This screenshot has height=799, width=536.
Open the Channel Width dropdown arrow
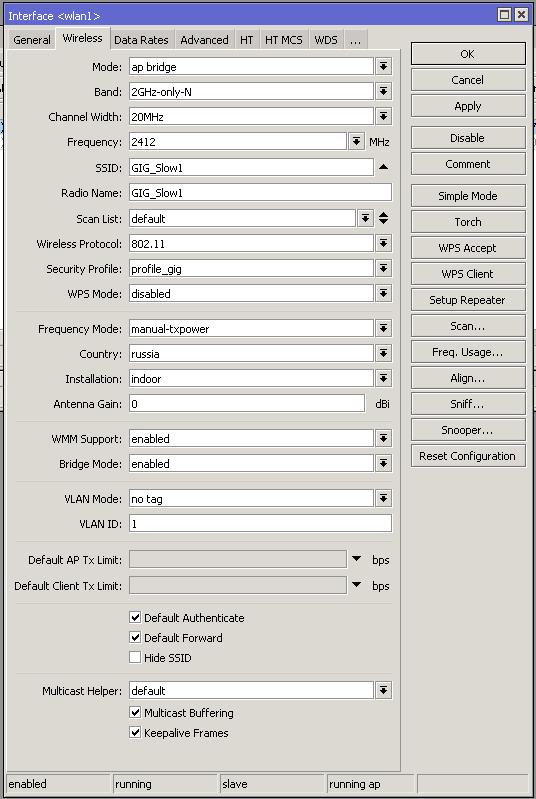384,116
